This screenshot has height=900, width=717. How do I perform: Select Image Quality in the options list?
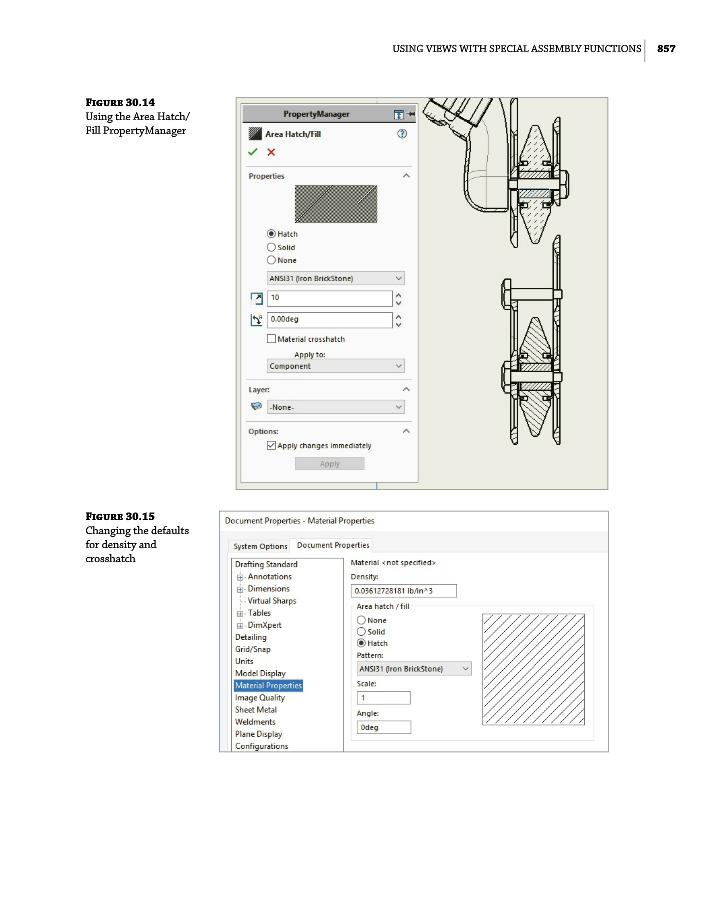[x=259, y=698]
